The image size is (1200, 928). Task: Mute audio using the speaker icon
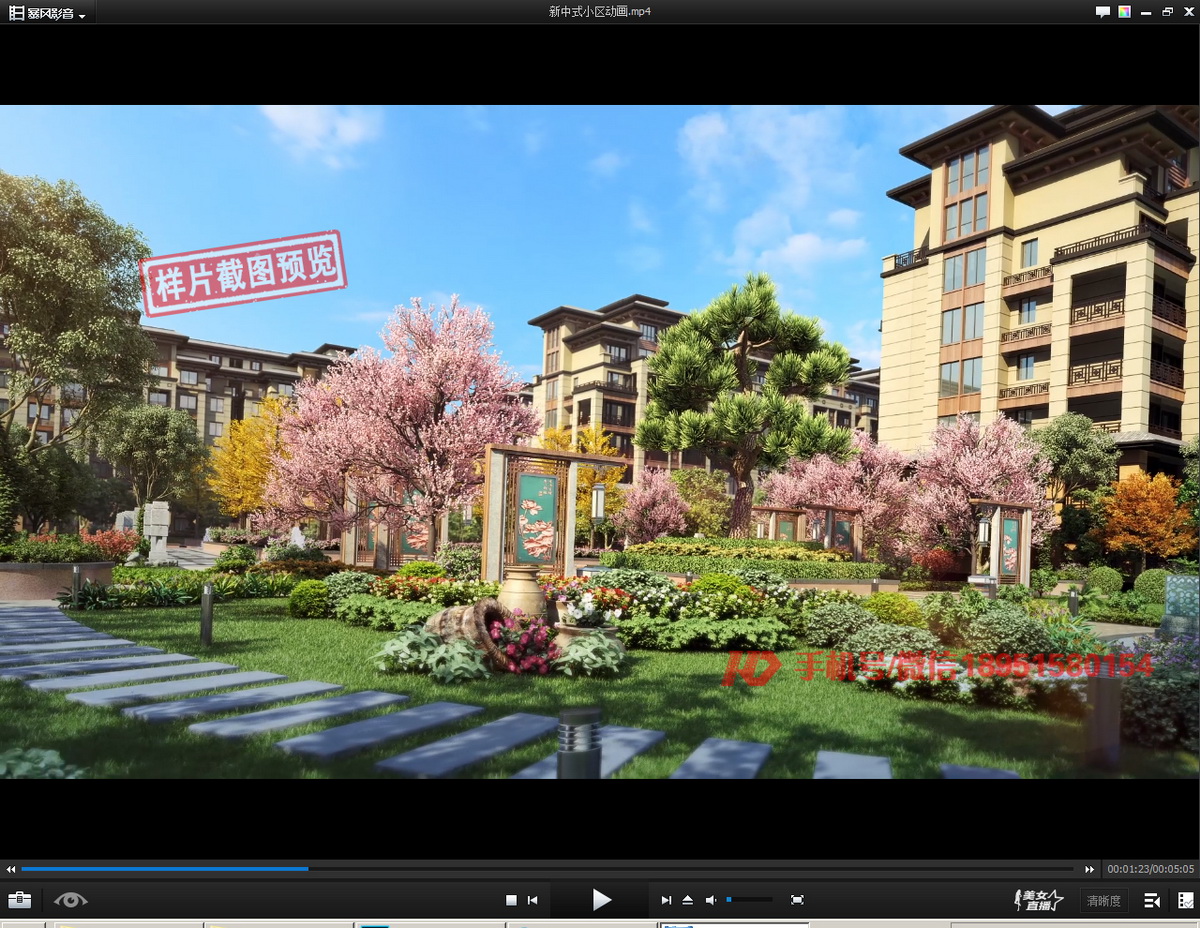tap(711, 900)
